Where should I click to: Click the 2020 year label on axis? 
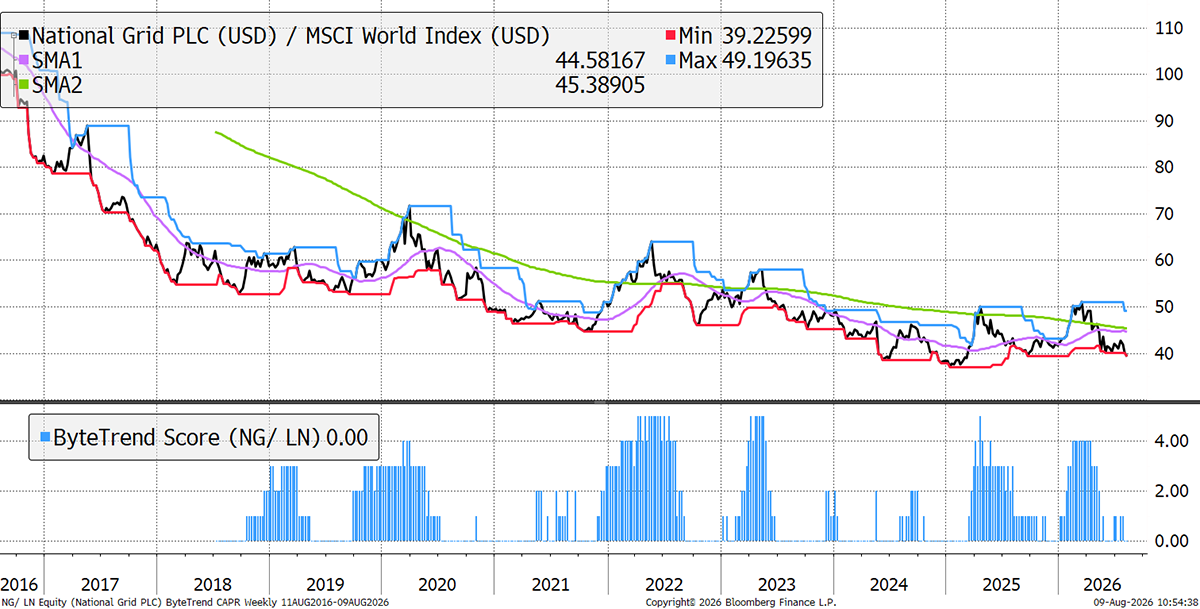(x=438, y=583)
